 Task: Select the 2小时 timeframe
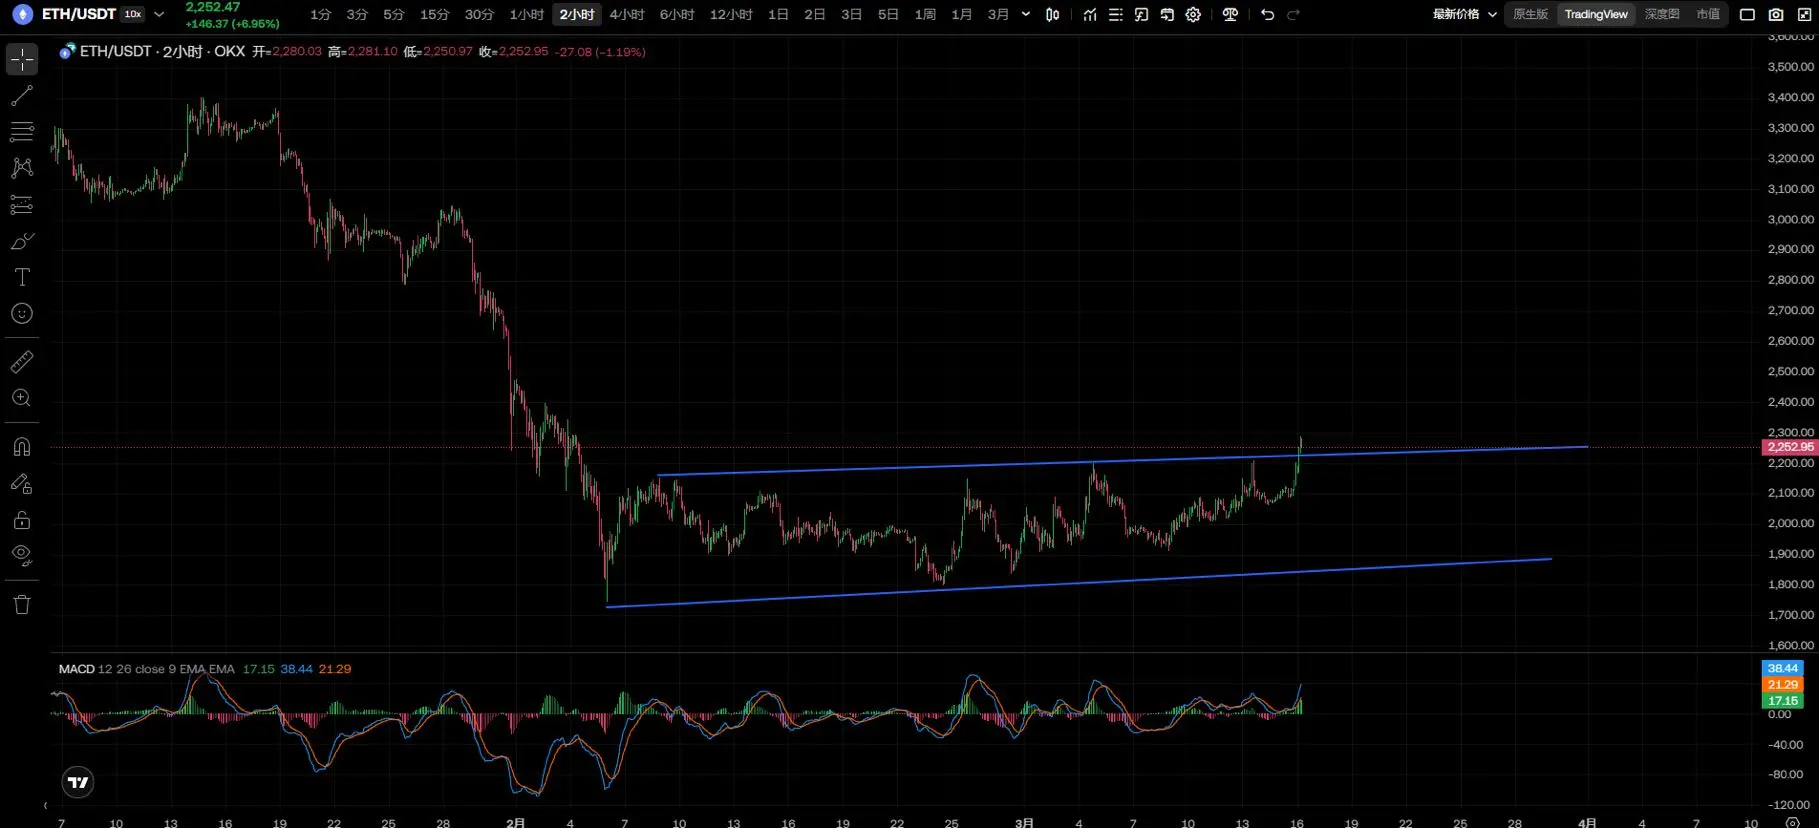577,15
